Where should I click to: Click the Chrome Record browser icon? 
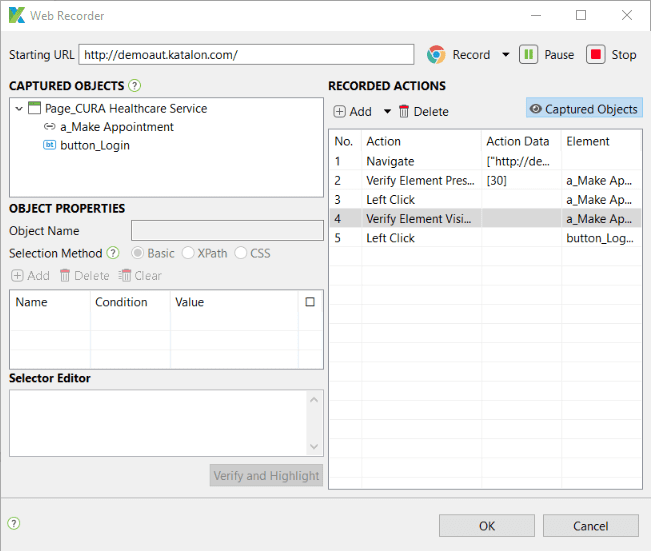(436, 55)
